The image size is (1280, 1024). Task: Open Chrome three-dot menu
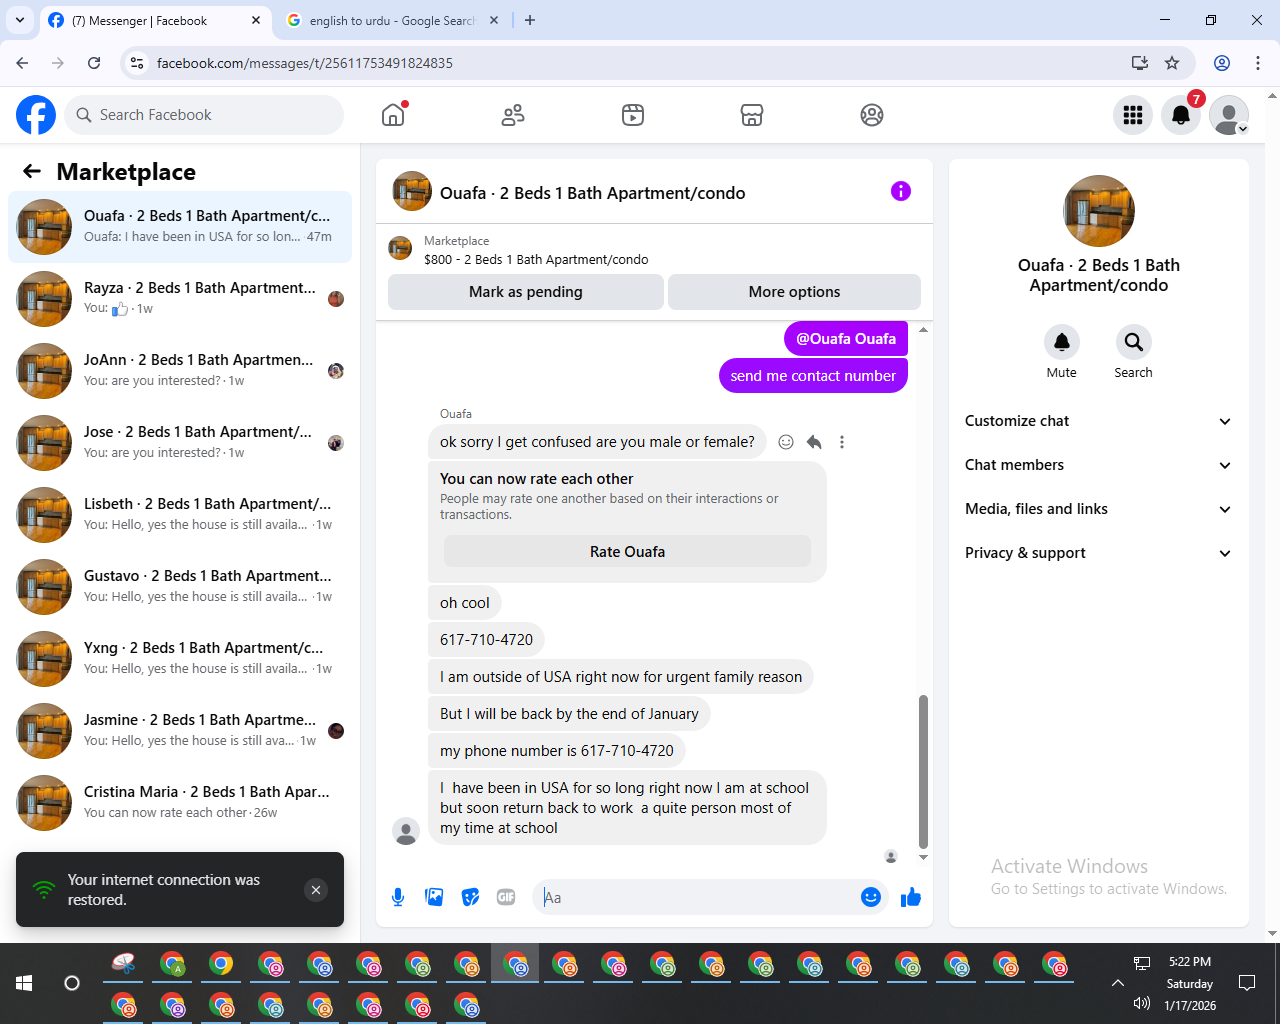[x=1258, y=63]
